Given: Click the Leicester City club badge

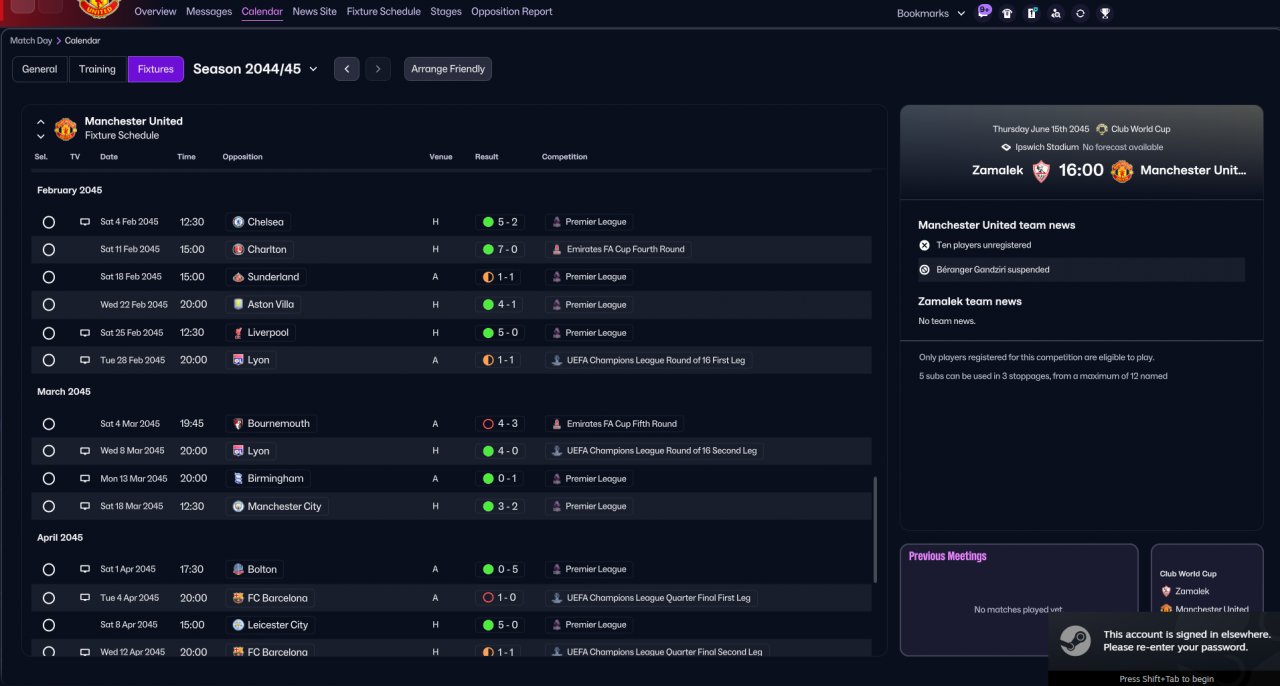Looking at the screenshot, I should pos(238,625).
